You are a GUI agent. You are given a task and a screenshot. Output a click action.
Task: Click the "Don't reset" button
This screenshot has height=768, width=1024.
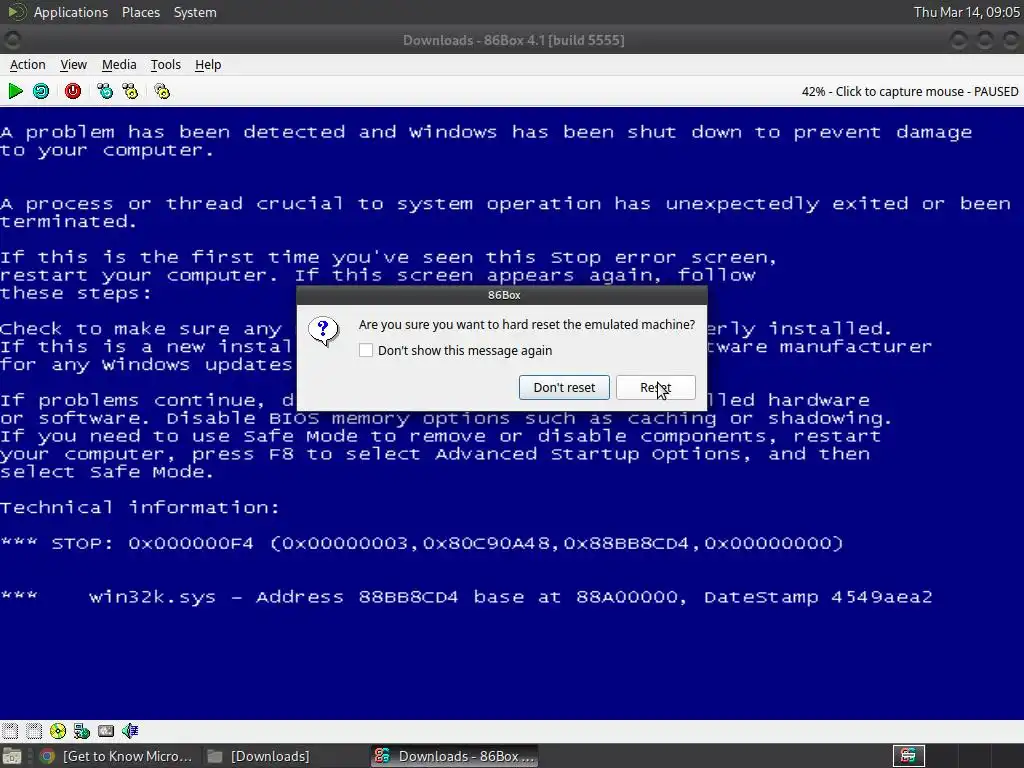pos(564,387)
